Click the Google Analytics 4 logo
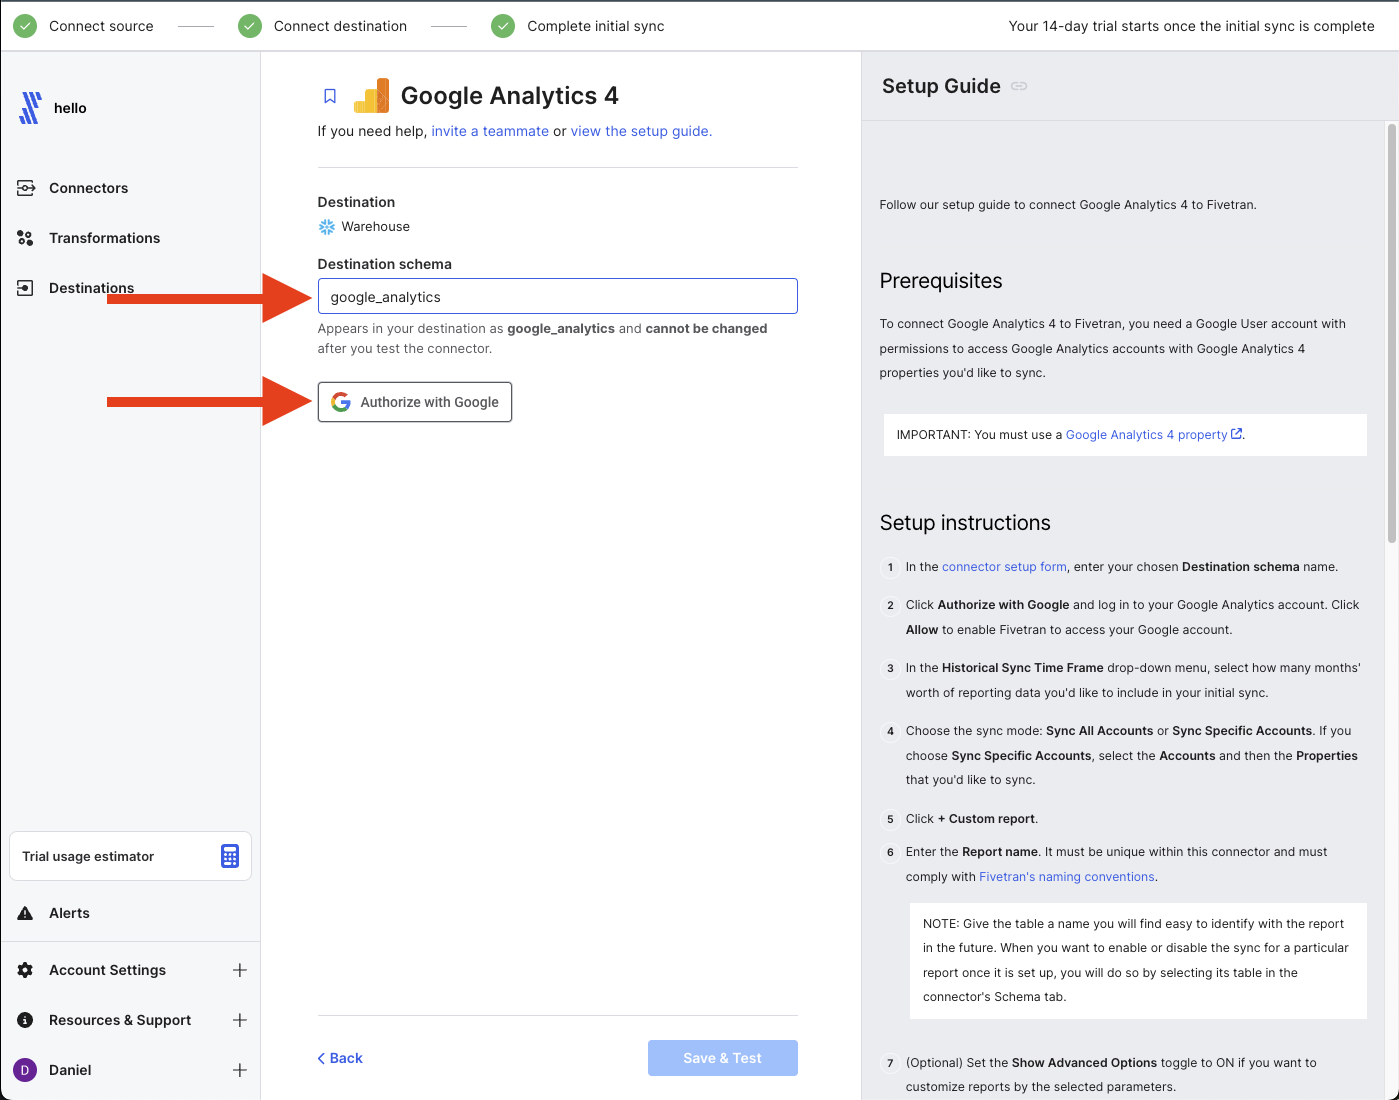The height and width of the screenshot is (1100, 1399). 372,95
